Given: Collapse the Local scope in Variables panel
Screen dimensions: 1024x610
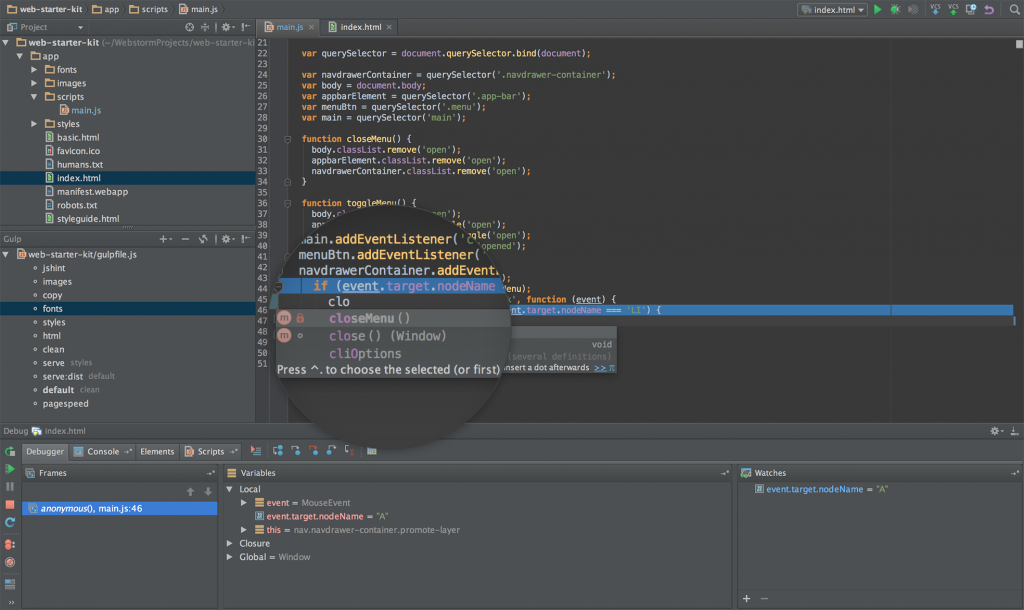Looking at the screenshot, I should tap(230, 489).
